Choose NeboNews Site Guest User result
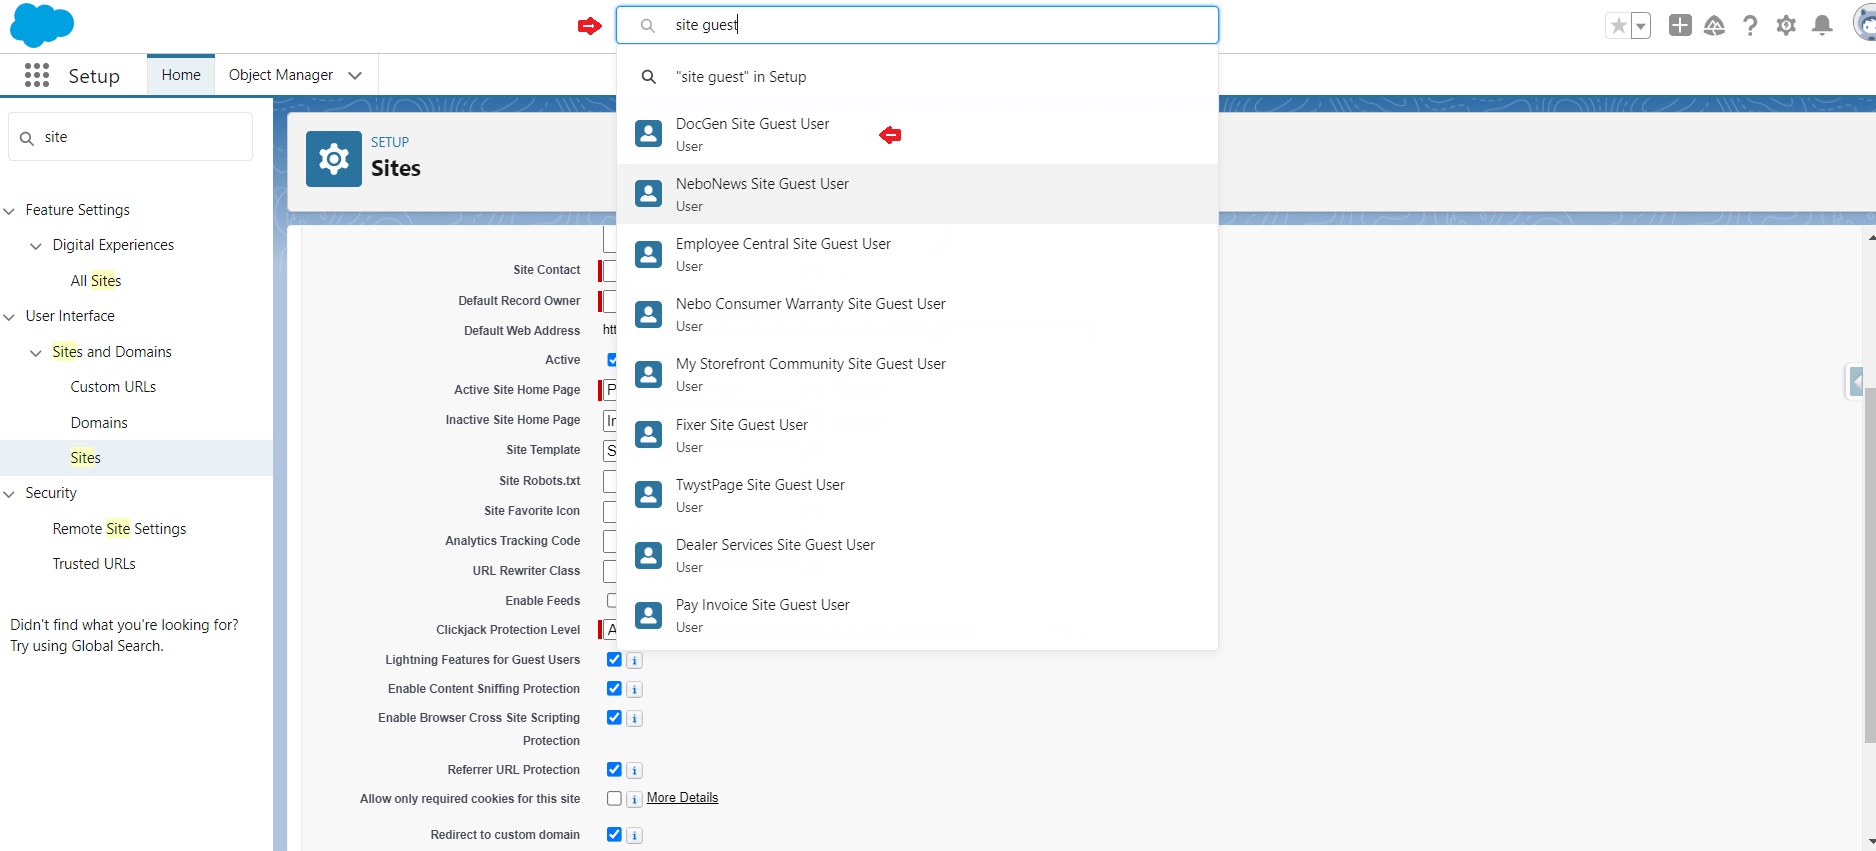 [x=917, y=194]
